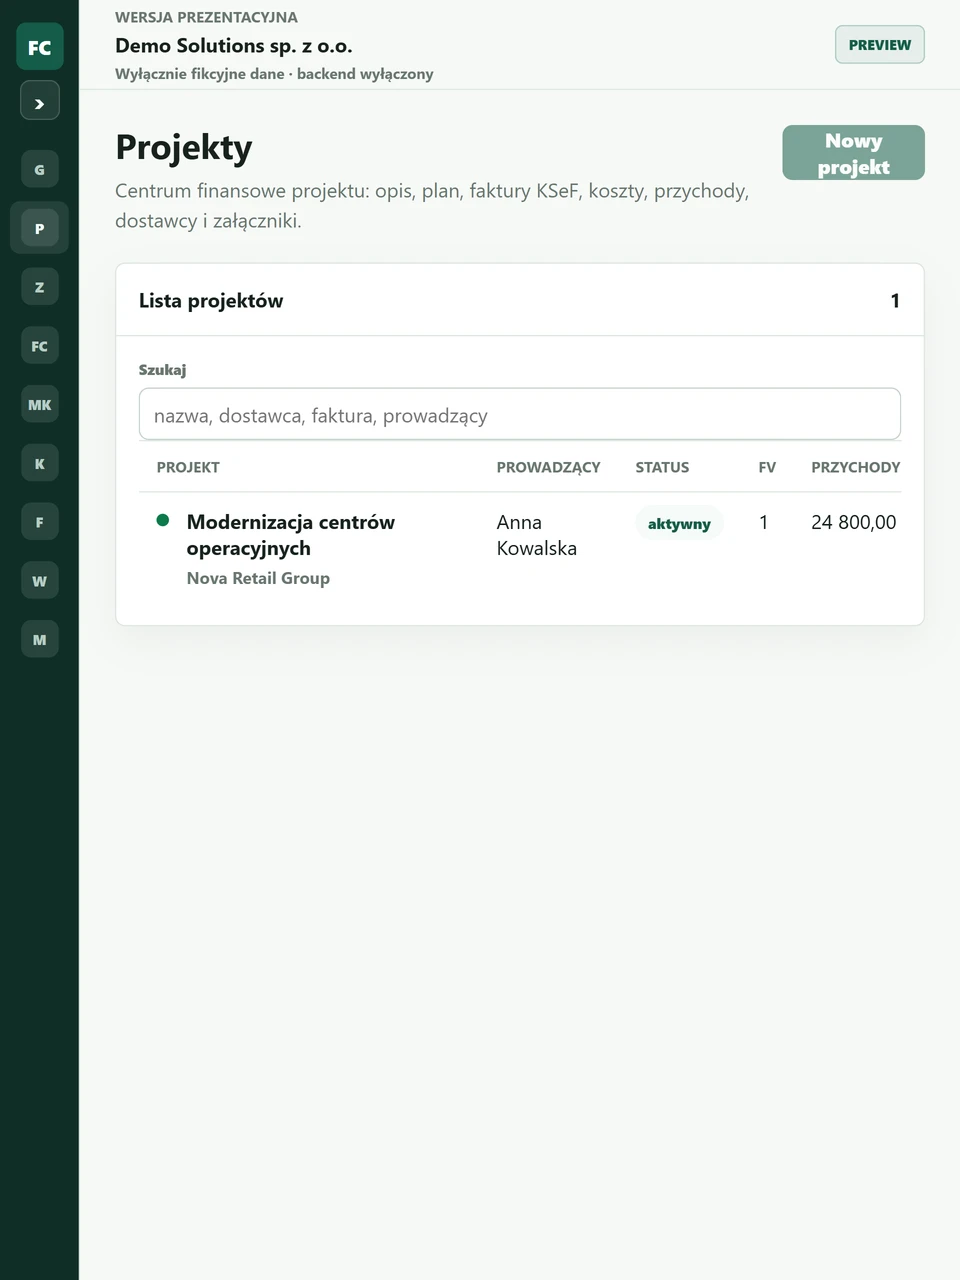The height and width of the screenshot is (1280, 960).
Task: Expand the sidebar with the chevron button
Action: pyautogui.click(x=40, y=101)
